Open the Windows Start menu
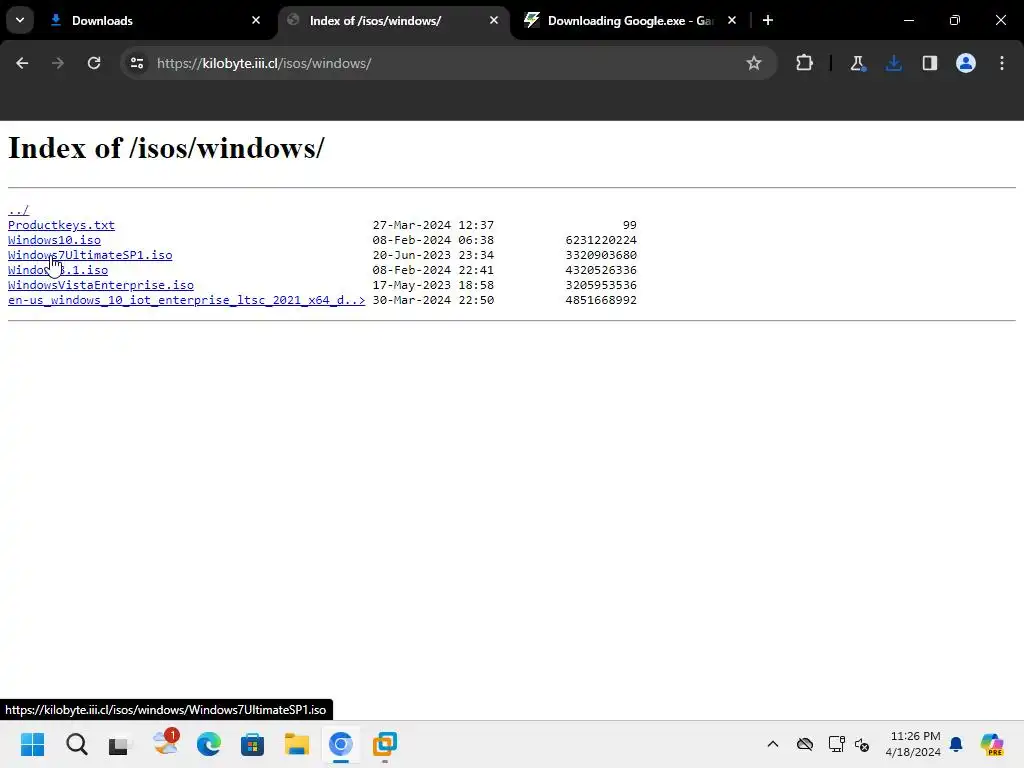The height and width of the screenshot is (768, 1024). point(33,744)
